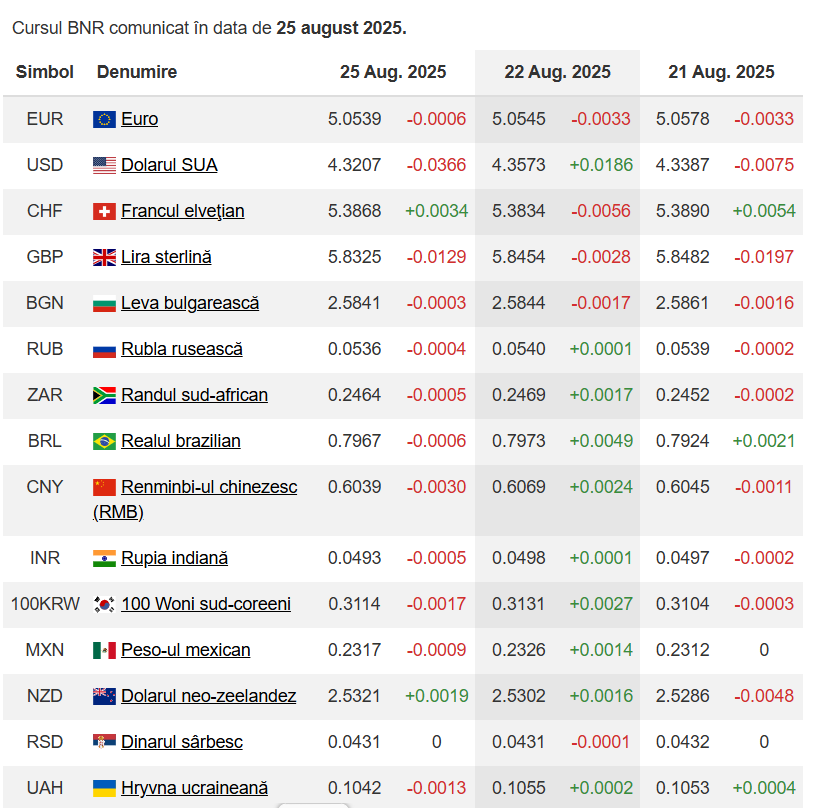The height and width of the screenshot is (808, 826).
Task: Click the Ukrainian flag icon
Action: tap(104, 788)
